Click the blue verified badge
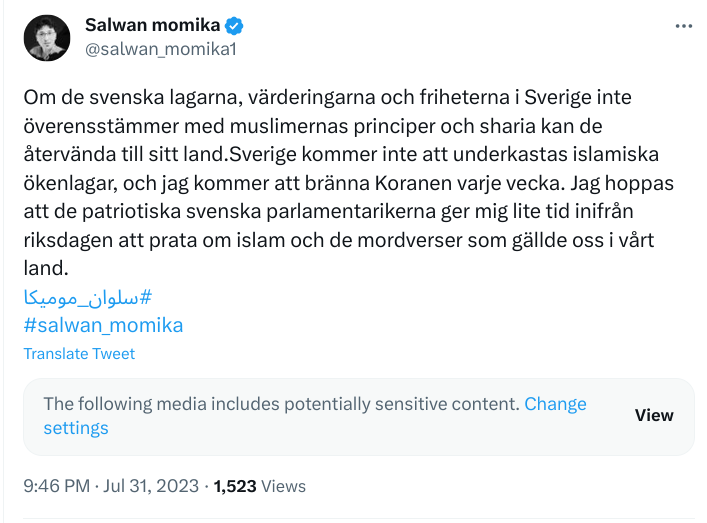 [234, 26]
